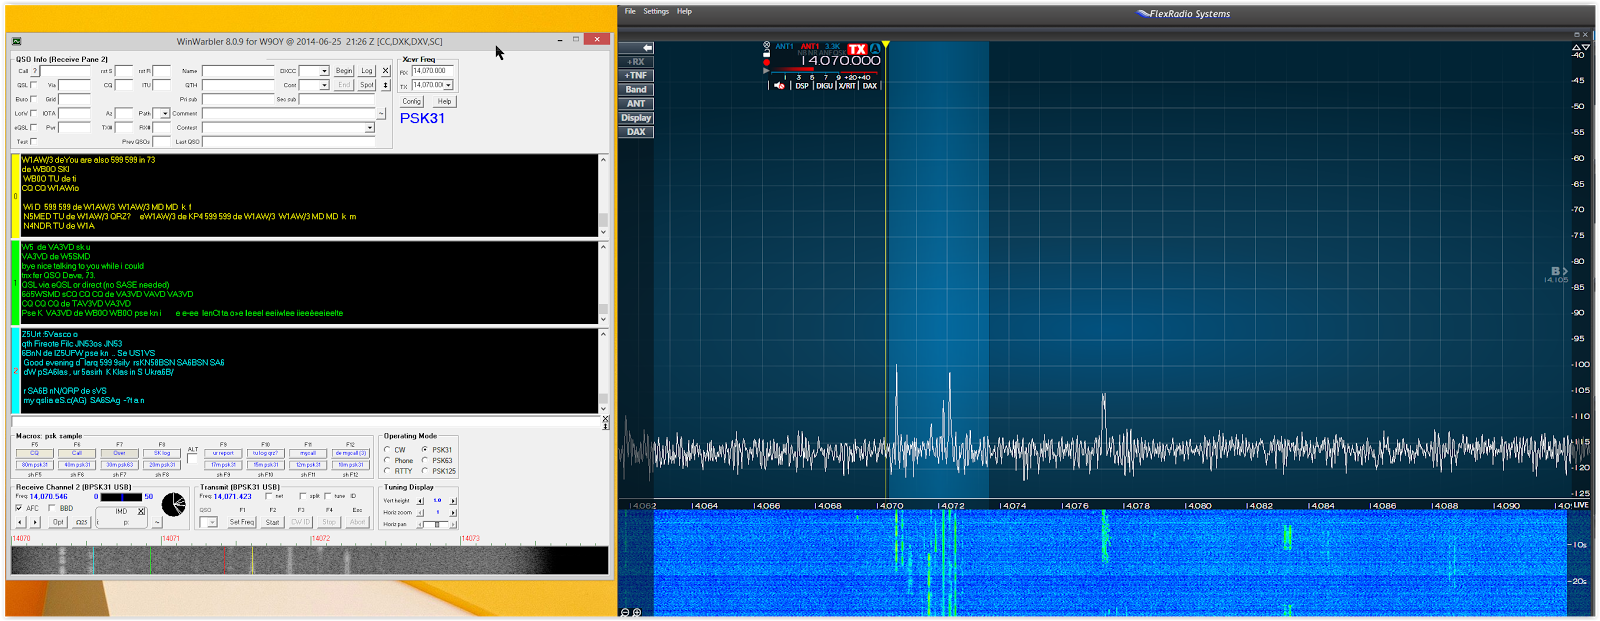Open FlexRadio Help menu
Screen dimensions: 1600x621
pyautogui.click(x=684, y=12)
